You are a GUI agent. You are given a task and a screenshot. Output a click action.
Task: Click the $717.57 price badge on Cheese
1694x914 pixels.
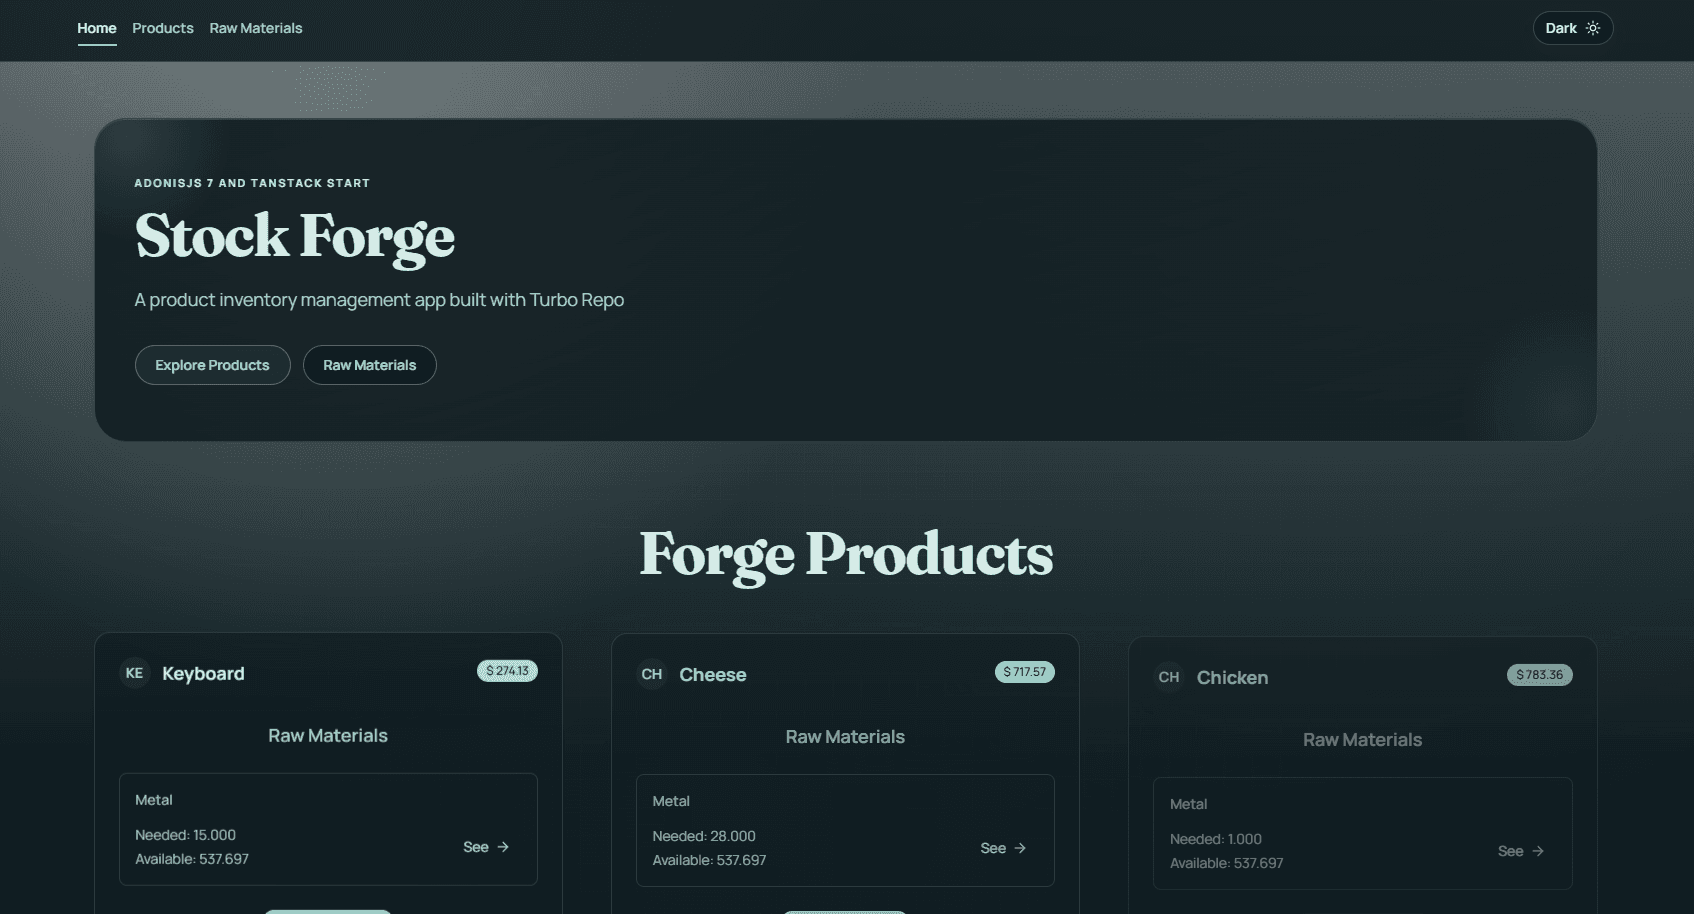[x=1024, y=671]
